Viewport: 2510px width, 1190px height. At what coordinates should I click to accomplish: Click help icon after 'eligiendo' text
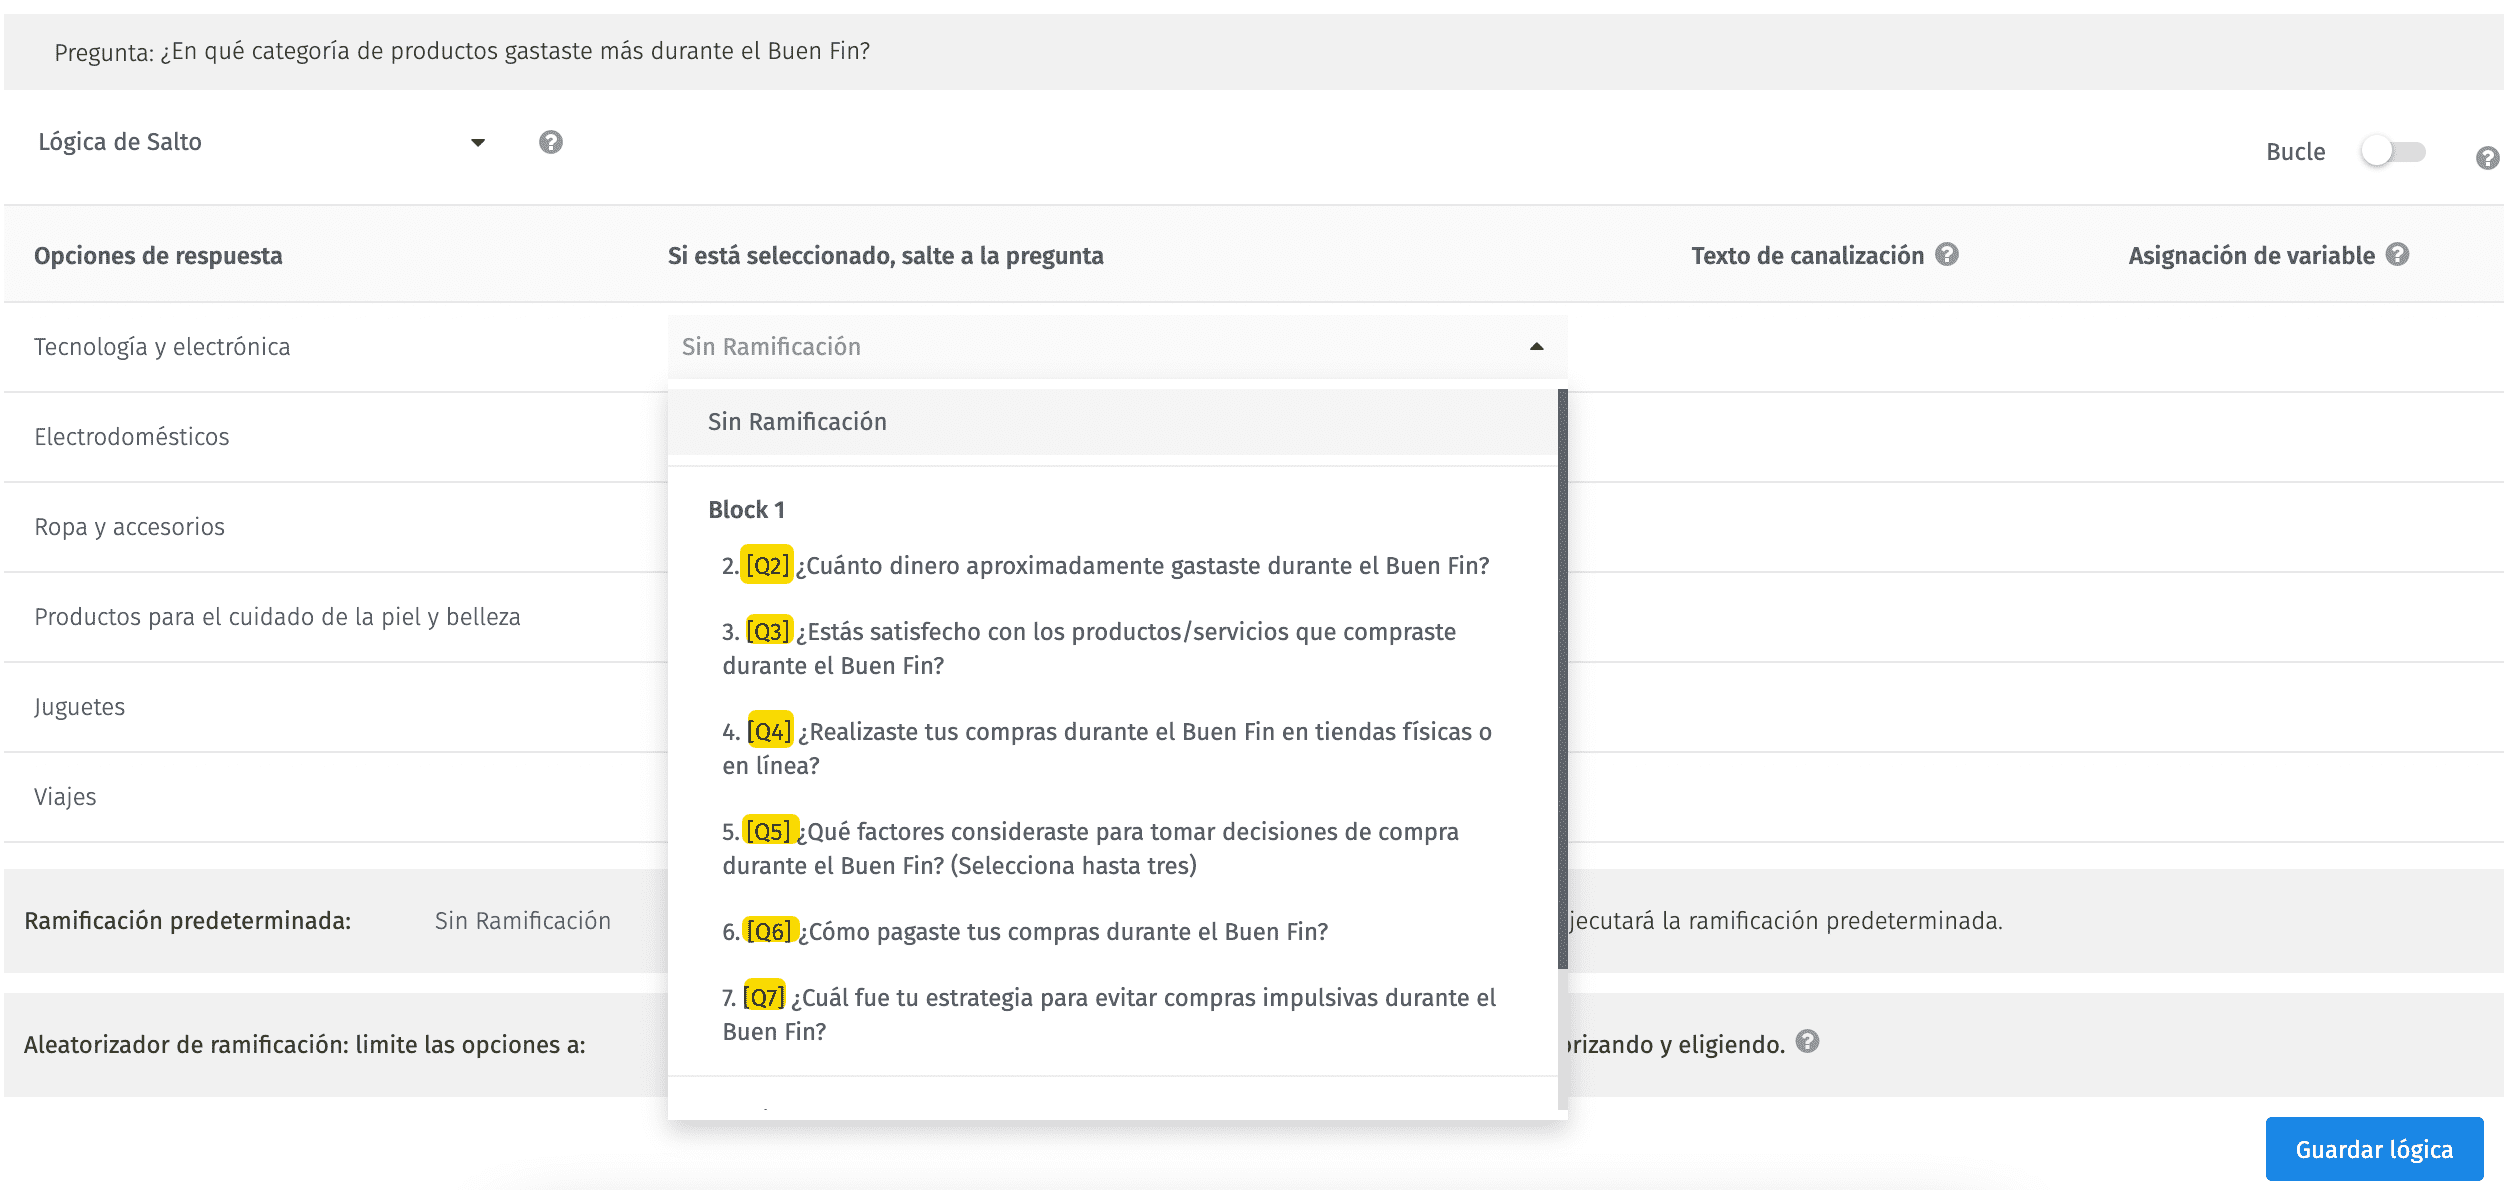click(x=1806, y=1042)
